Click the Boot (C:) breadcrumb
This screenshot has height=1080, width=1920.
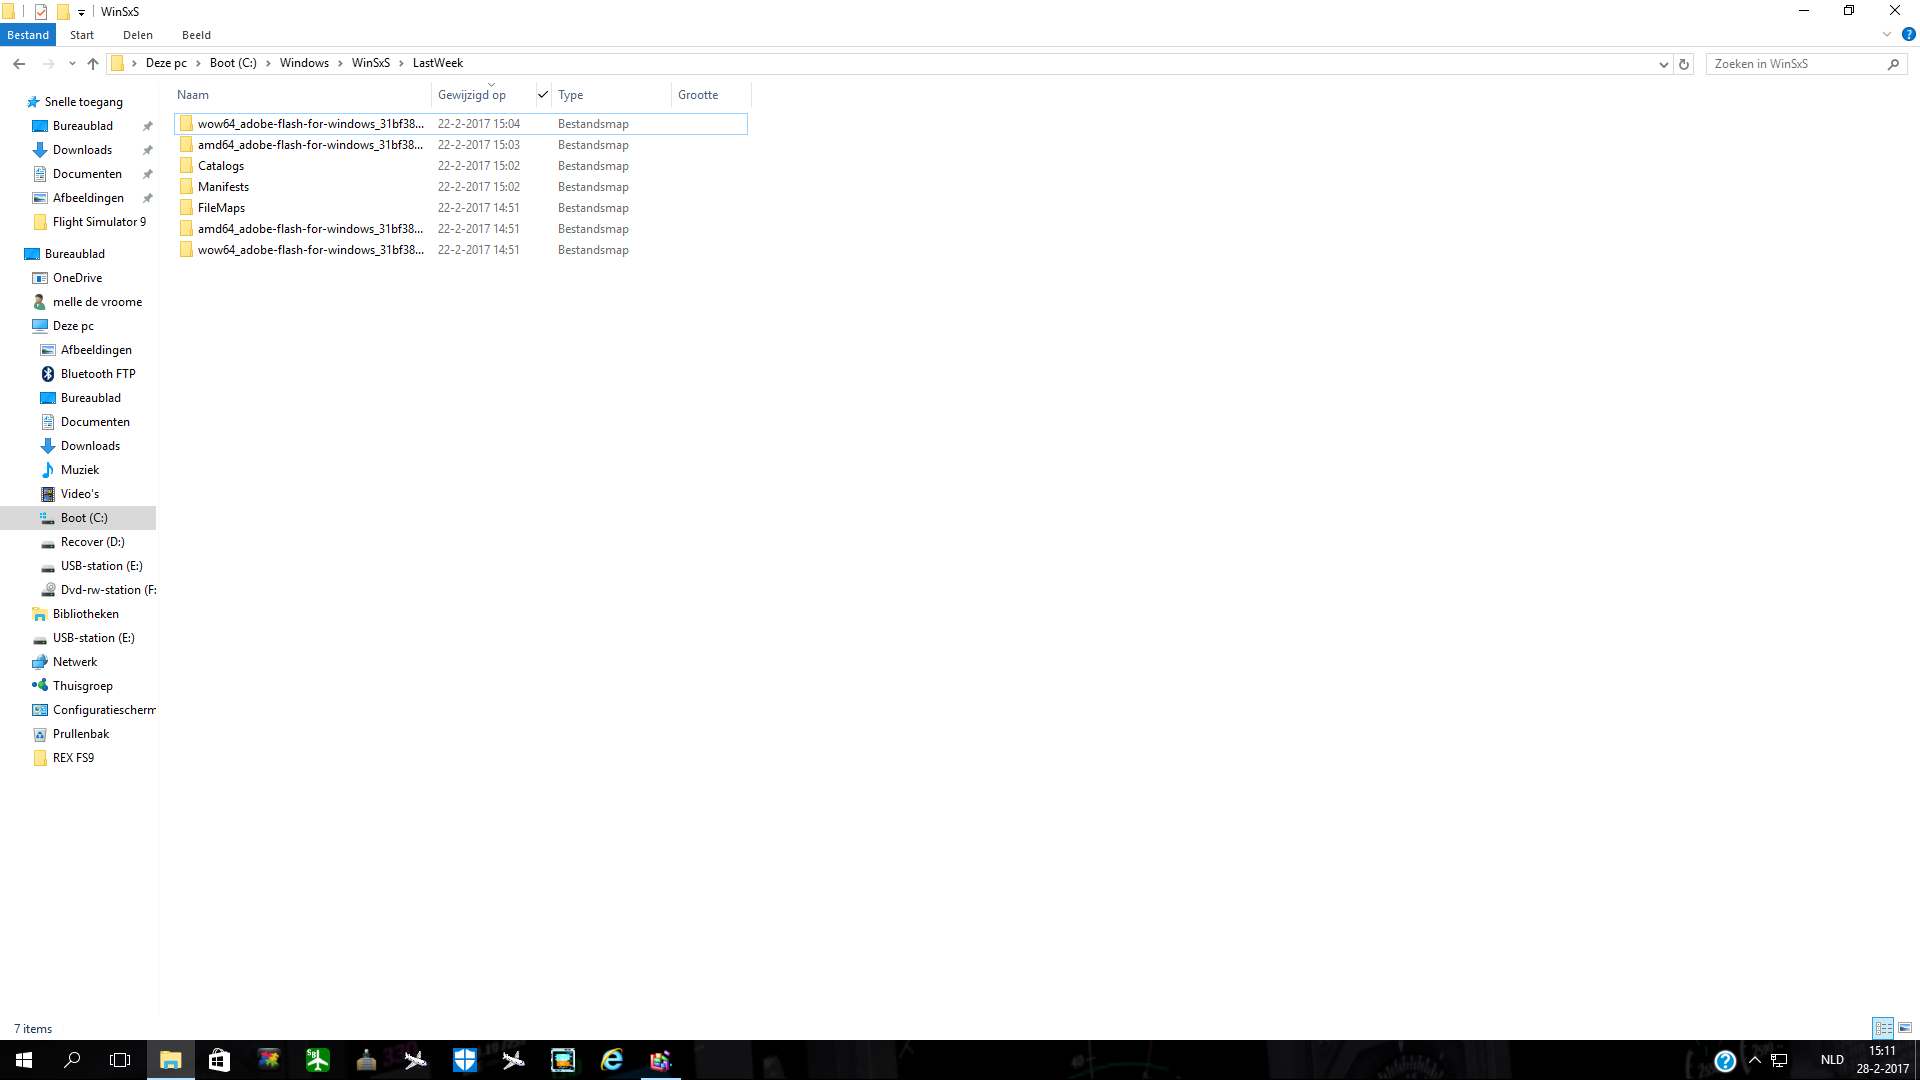[x=233, y=63]
